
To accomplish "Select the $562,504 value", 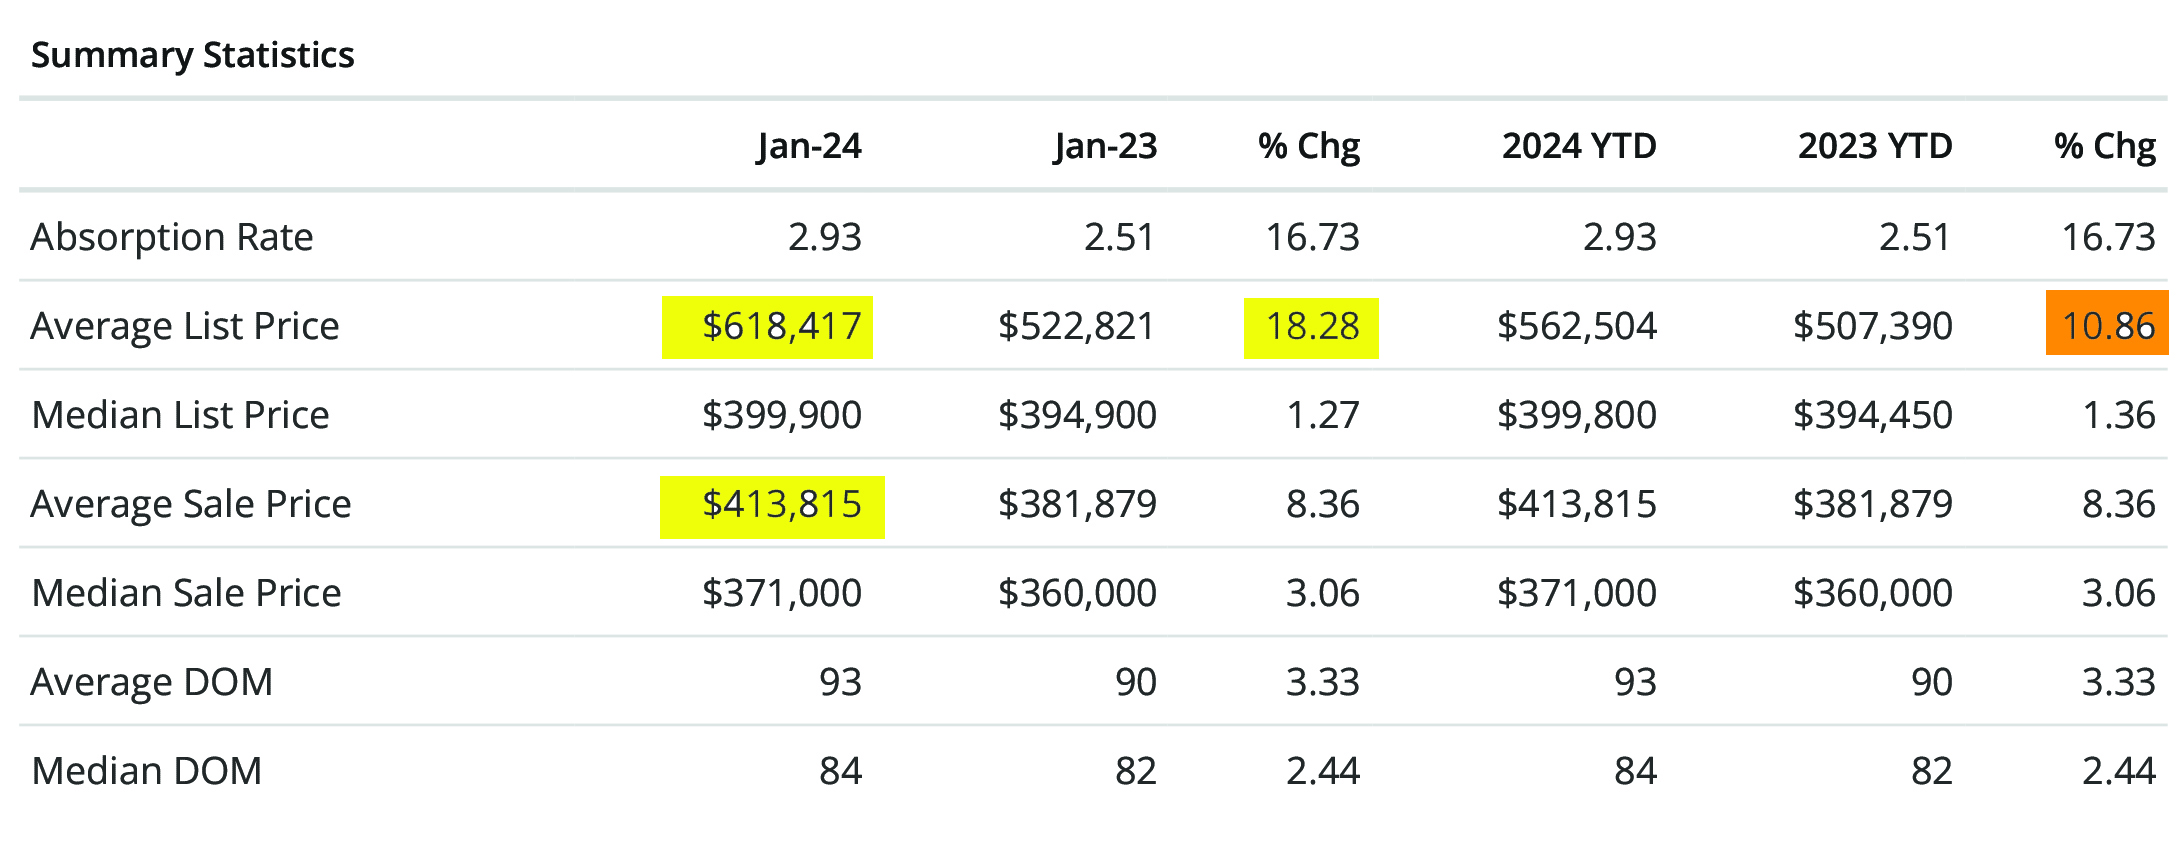I will click(1577, 326).
